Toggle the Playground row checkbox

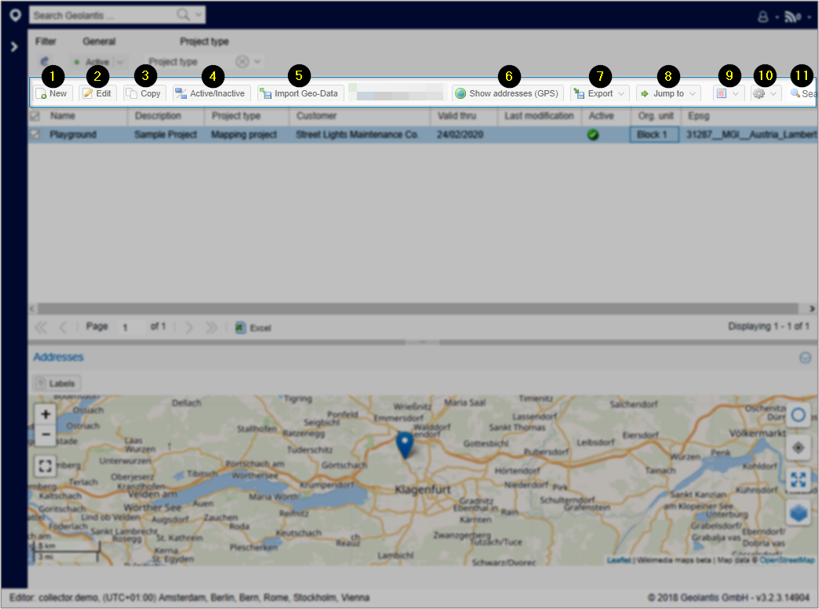(x=34, y=134)
